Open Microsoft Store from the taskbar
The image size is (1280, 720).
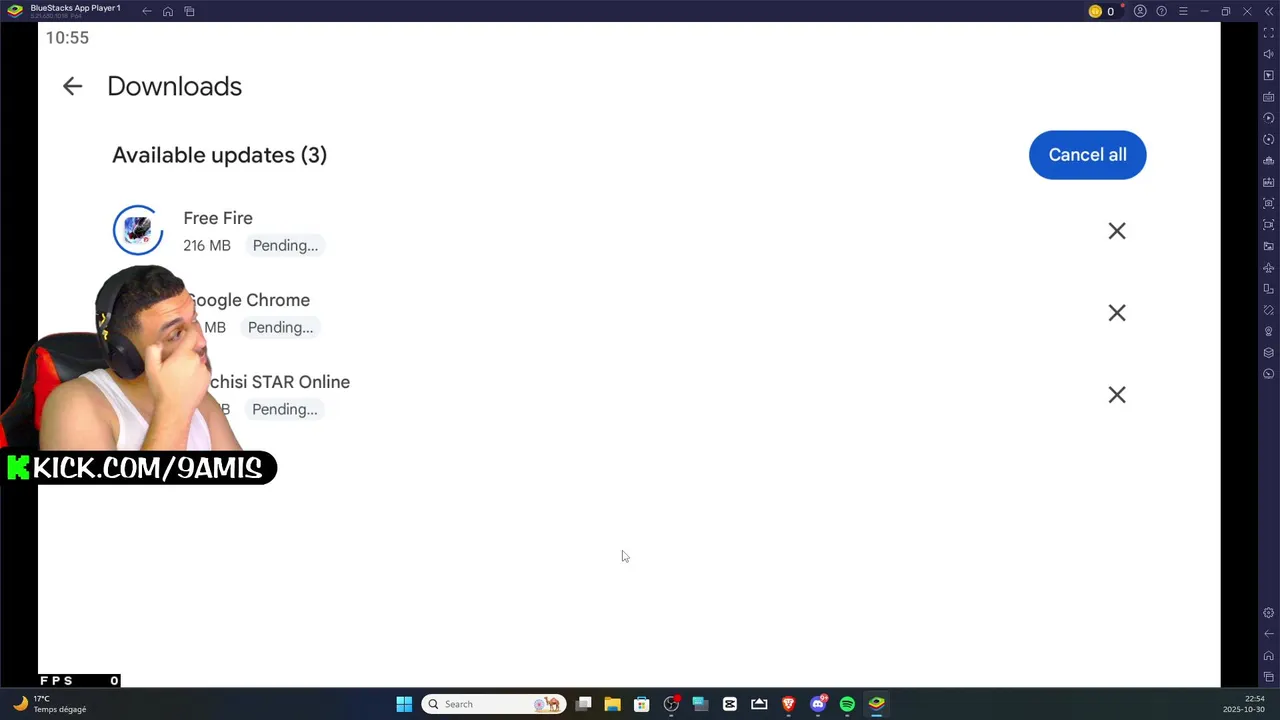pos(642,704)
